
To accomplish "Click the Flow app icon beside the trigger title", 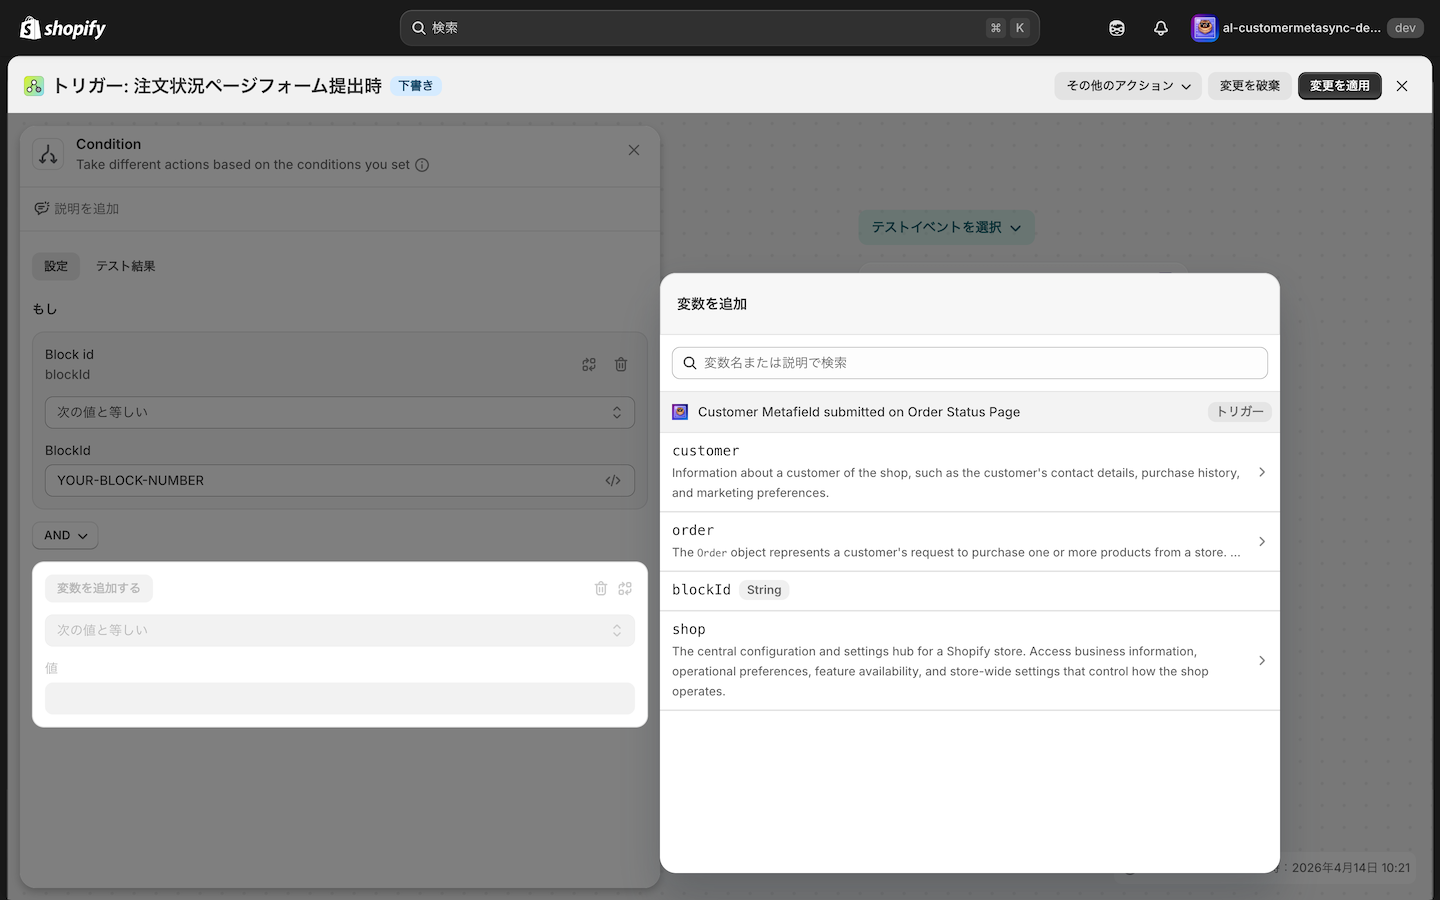I will (34, 86).
